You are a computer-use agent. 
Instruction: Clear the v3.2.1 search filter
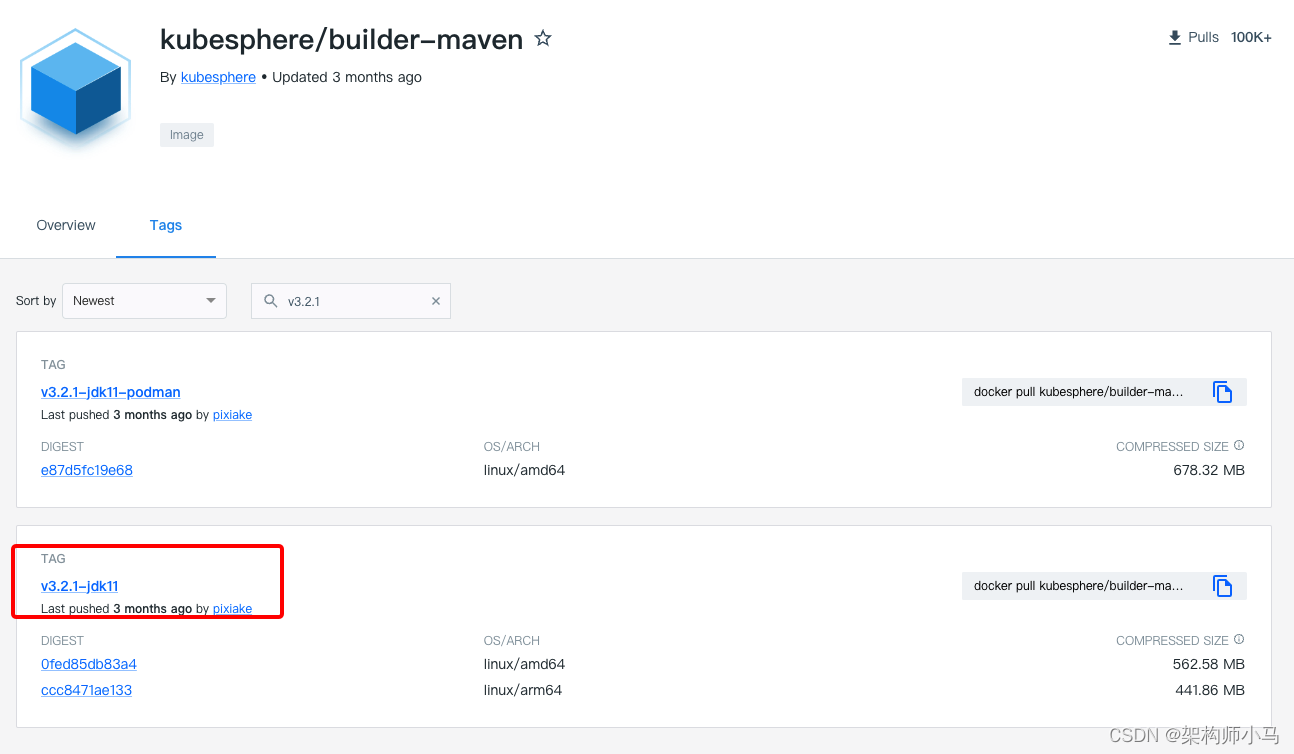pos(436,301)
